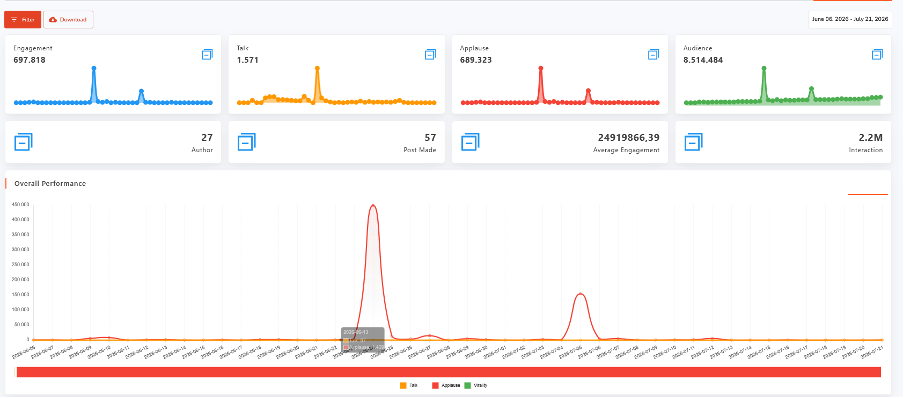Open the date range picker

click(850, 19)
